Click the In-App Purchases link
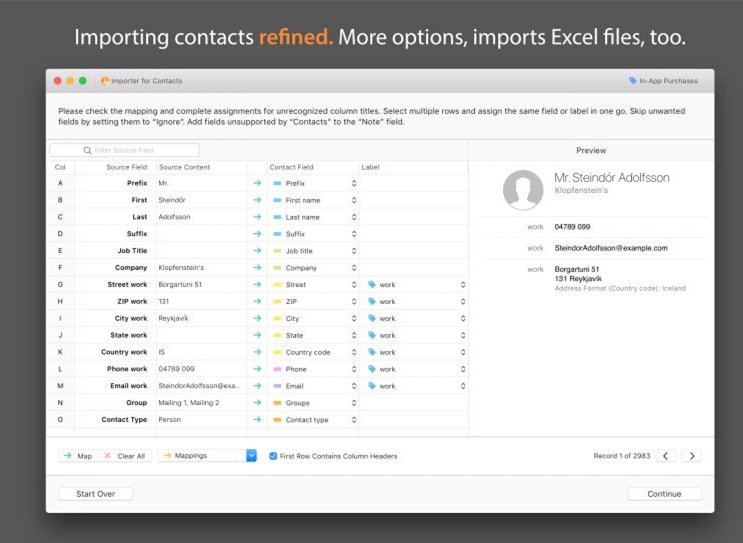The image size is (743, 543). point(663,81)
